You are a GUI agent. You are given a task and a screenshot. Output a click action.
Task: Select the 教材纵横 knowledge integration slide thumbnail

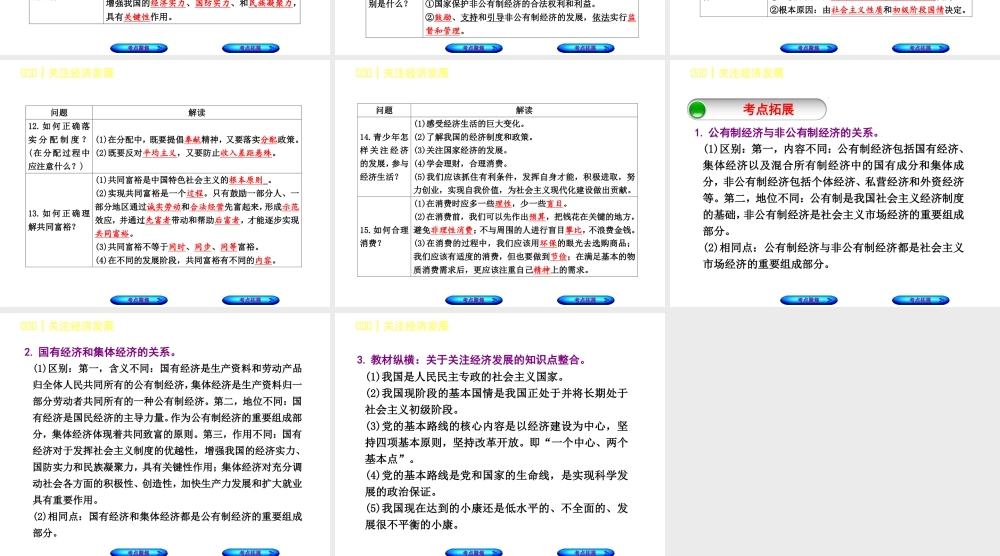tap(500, 435)
